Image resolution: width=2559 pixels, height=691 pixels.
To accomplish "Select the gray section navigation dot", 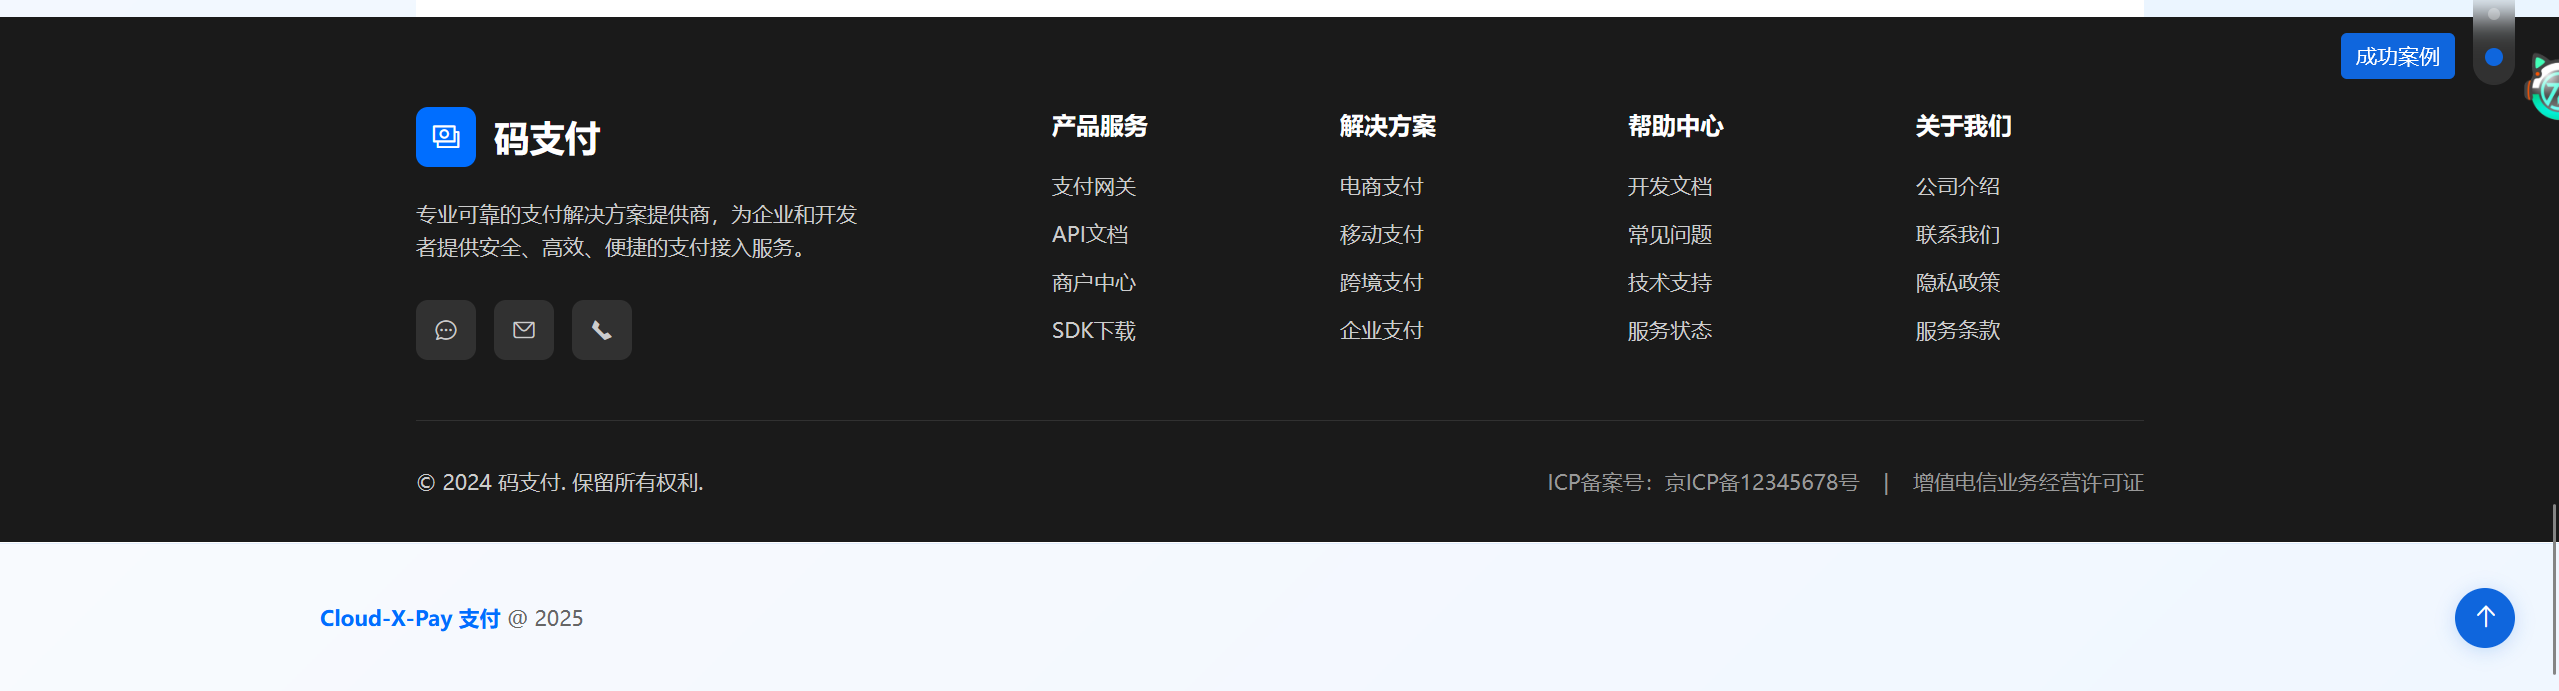I will (x=2493, y=14).
